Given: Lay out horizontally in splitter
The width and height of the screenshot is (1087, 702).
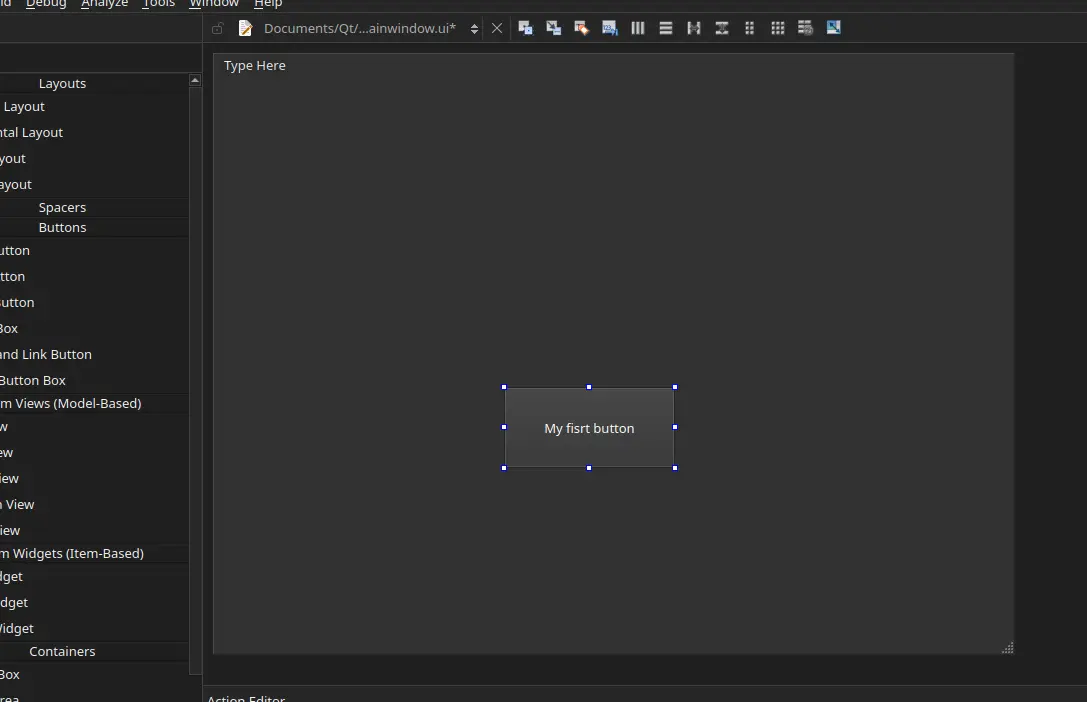Looking at the screenshot, I should click(694, 28).
